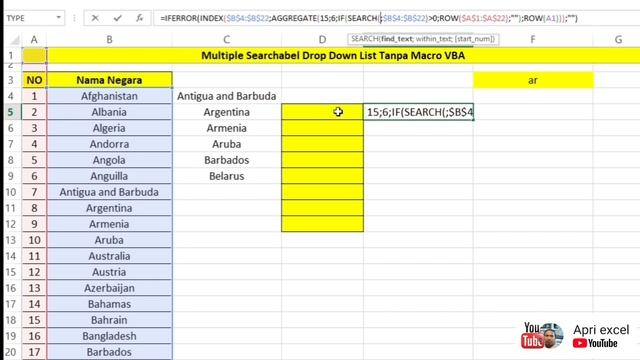The width and height of the screenshot is (640, 360).
Task: Select cell with Andorra
Action: (x=109, y=144)
